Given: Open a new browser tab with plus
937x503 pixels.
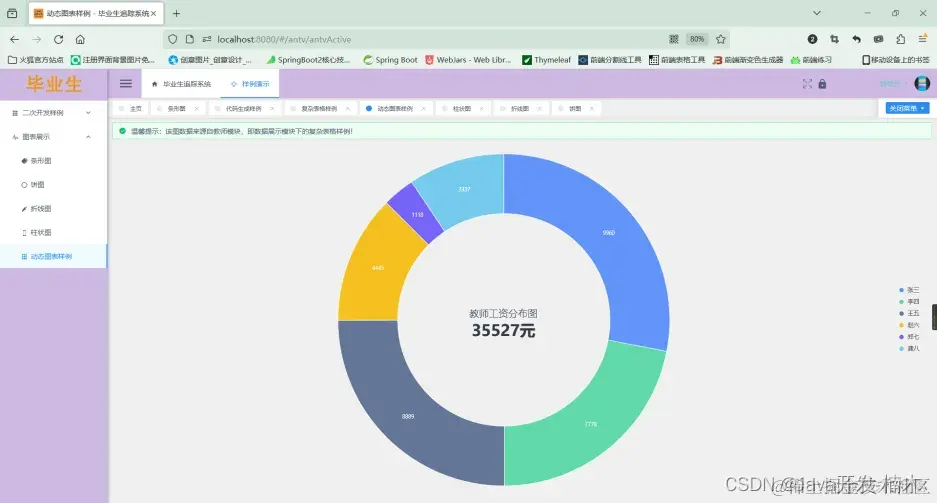Looking at the screenshot, I should tap(176, 13).
